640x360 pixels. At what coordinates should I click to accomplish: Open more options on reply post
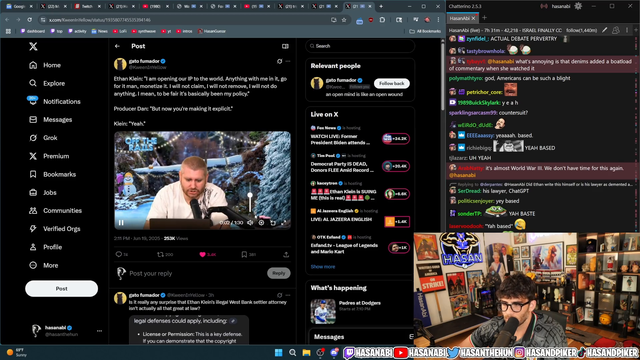point(288,295)
